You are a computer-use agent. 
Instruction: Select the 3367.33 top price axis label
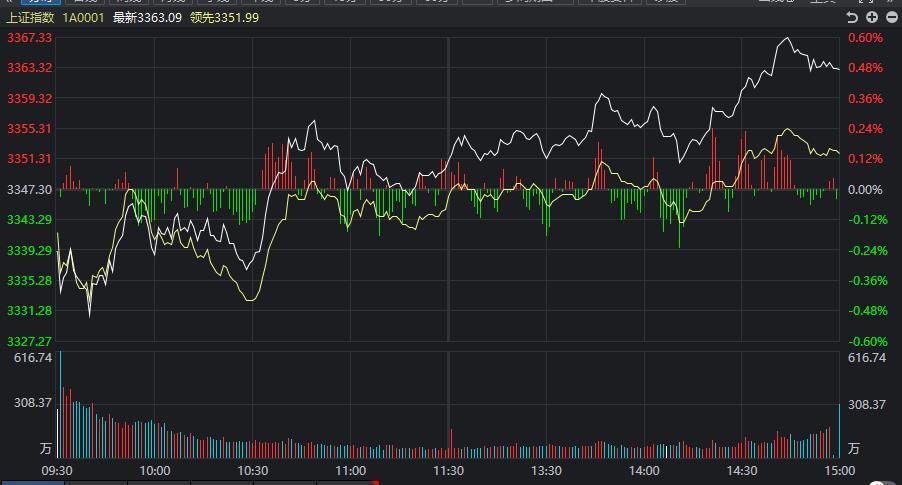coord(29,38)
